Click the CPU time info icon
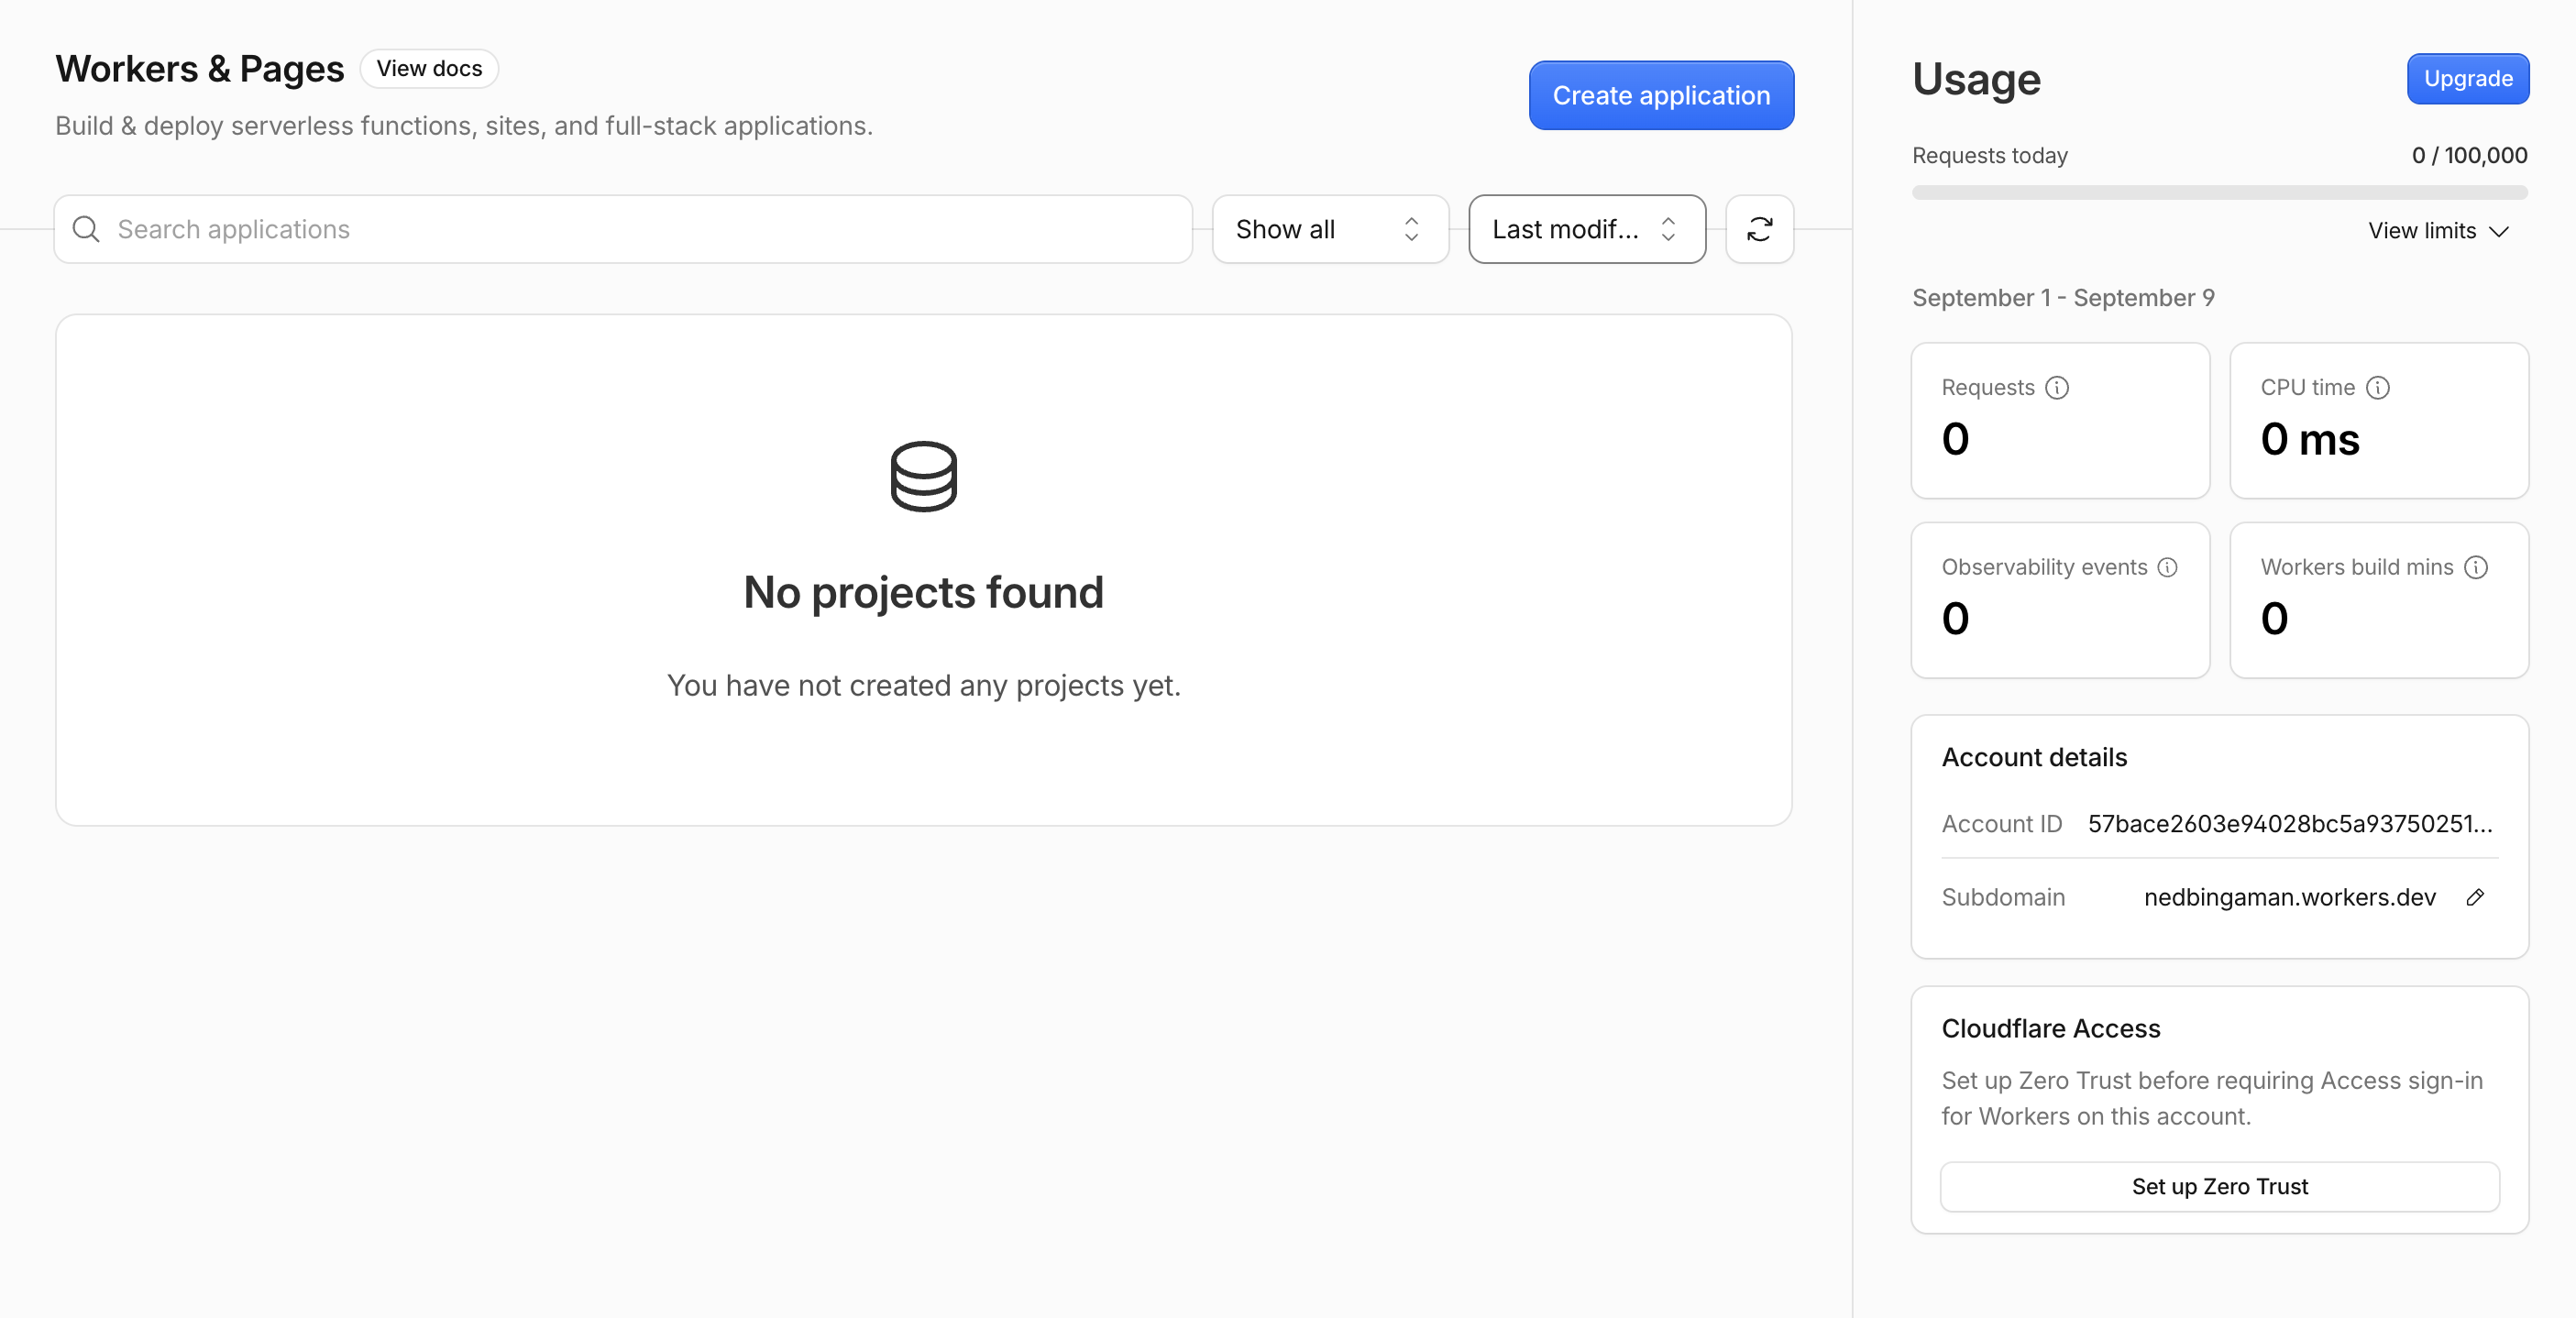Viewport: 2576px width, 1318px height. 2378,388
